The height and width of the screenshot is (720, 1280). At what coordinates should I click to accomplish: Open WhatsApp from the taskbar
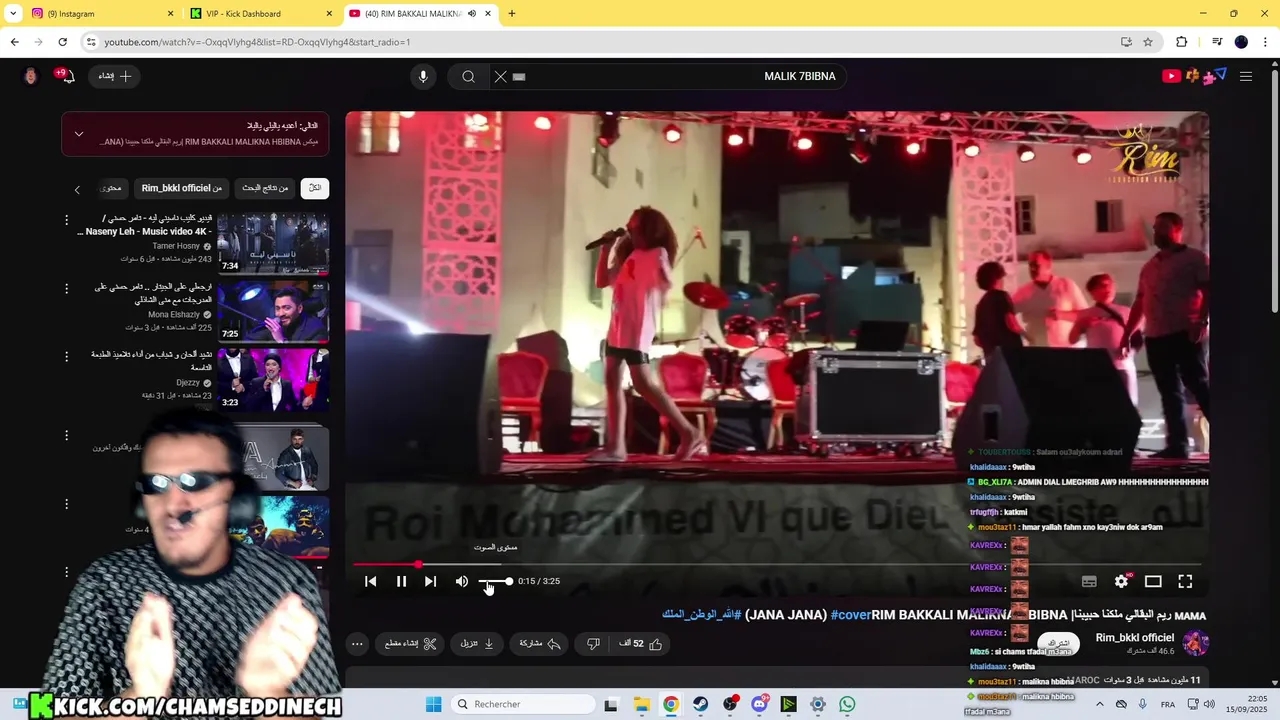pos(847,704)
